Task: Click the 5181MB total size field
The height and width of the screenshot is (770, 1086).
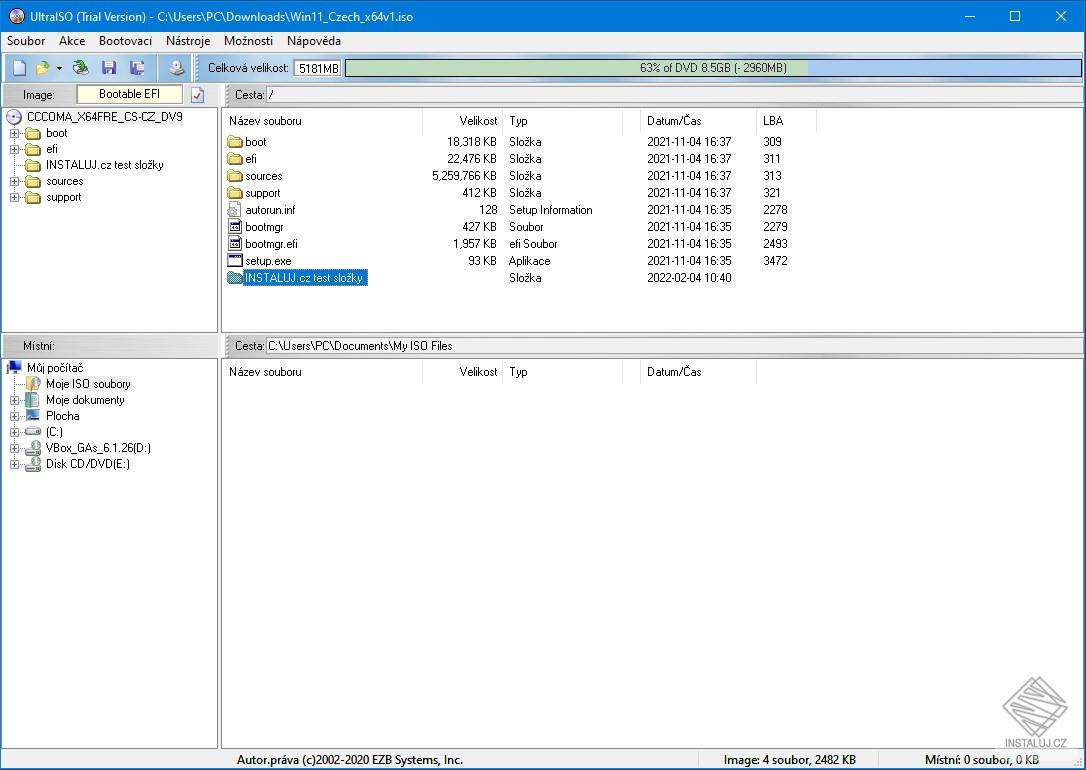Action: click(318, 69)
